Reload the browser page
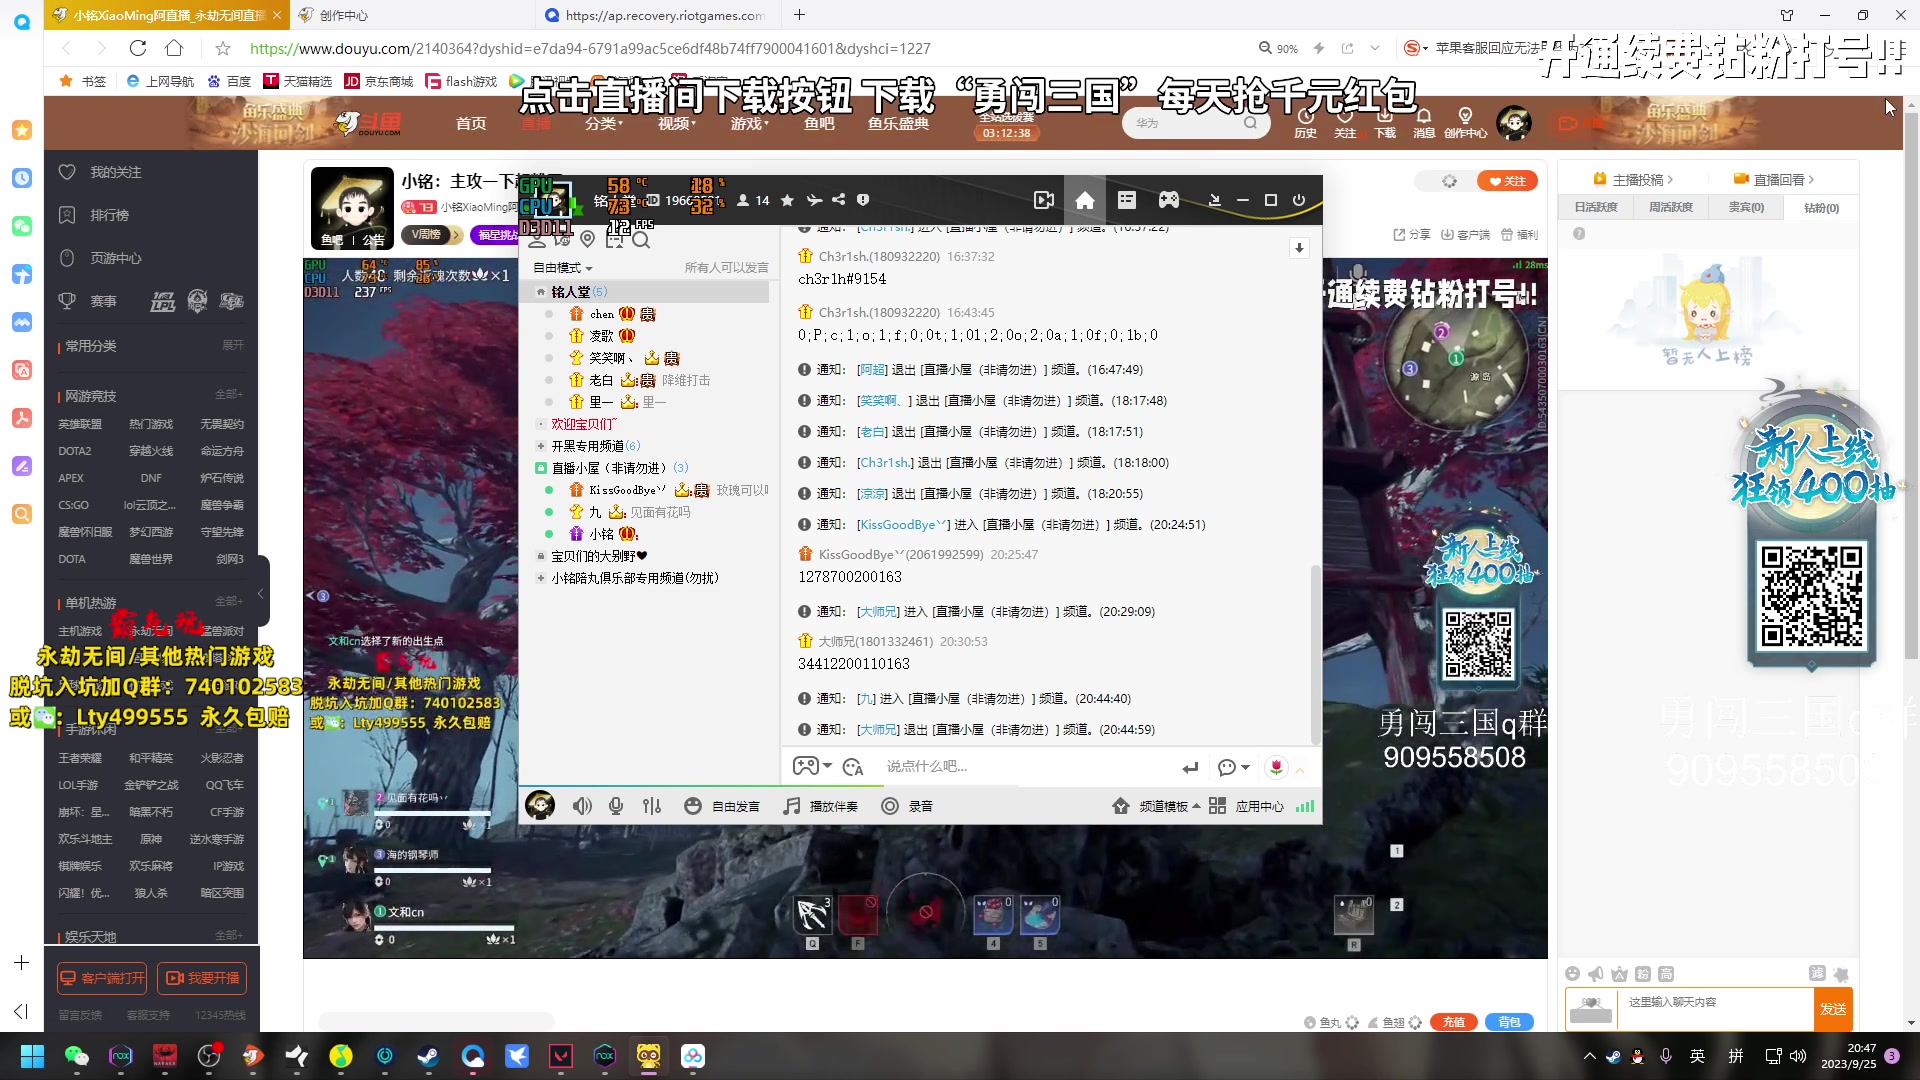 coord(138,48)
